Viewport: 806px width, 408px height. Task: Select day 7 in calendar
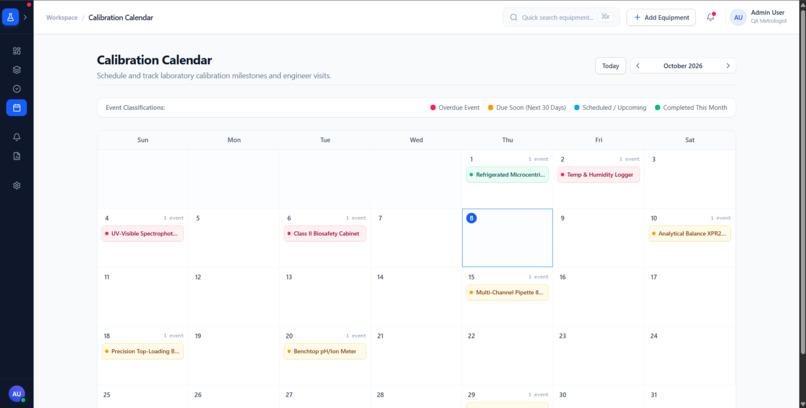pos(416,238)
